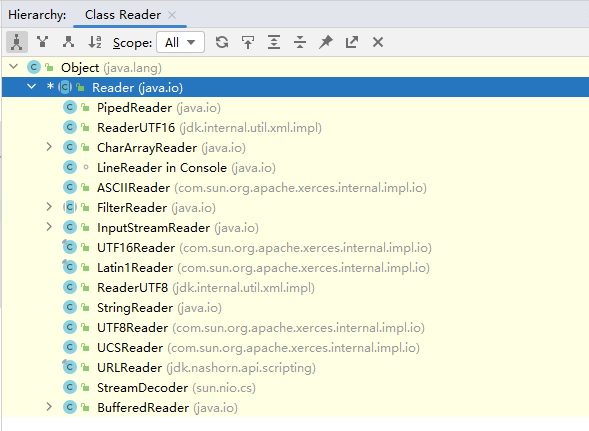Select FilterReader class row
This screenshot has height=431, width=589.
[295, 208]
